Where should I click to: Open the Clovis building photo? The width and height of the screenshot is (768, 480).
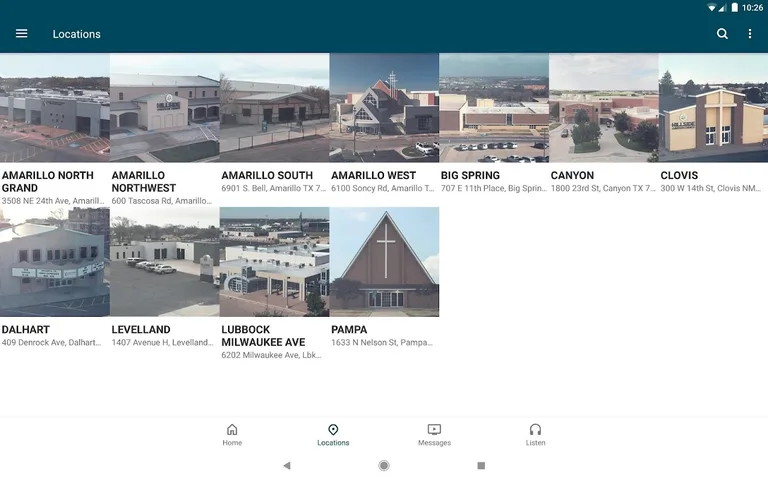pos(713,108)
